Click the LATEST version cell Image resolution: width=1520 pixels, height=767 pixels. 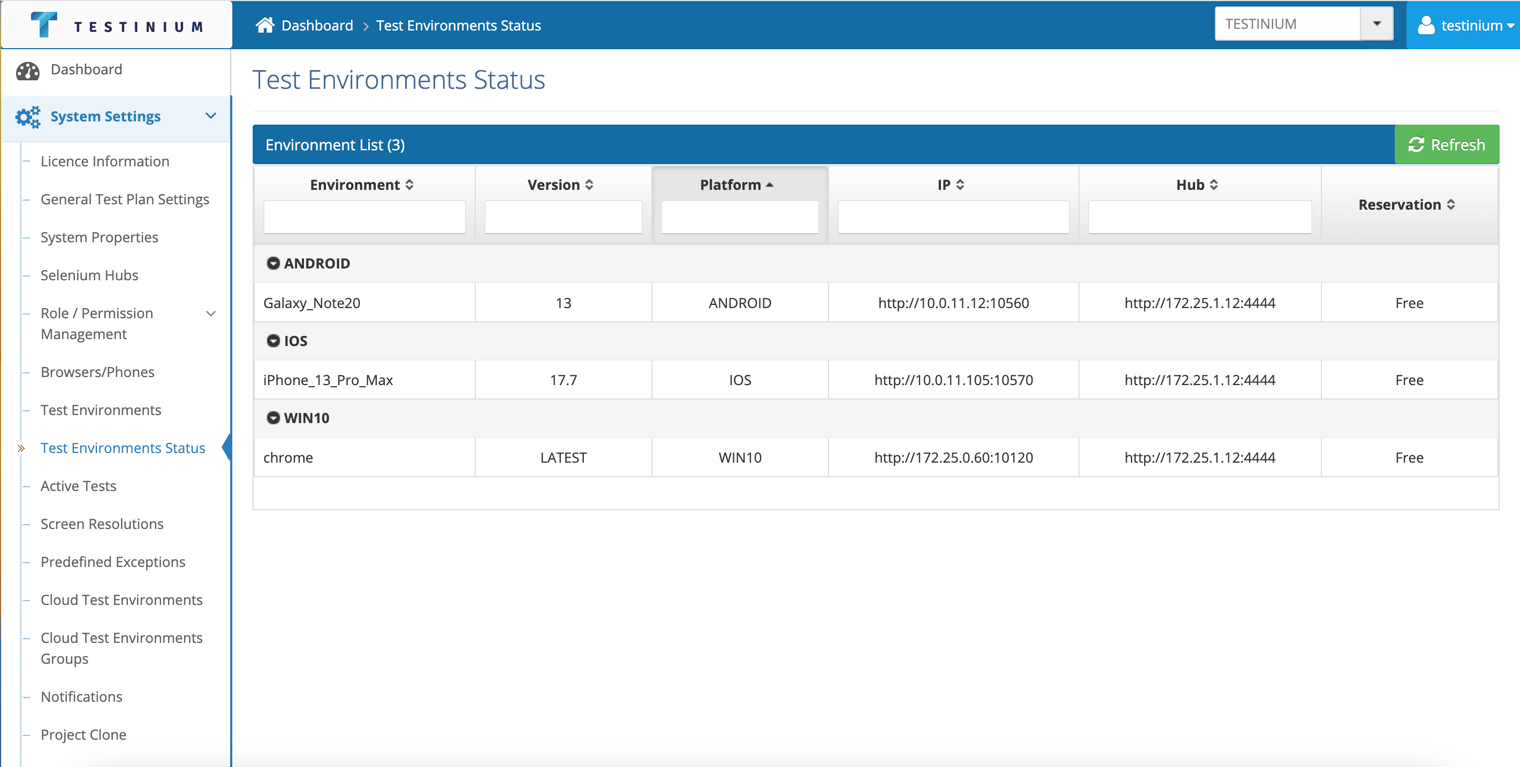(x=563, y=457)
